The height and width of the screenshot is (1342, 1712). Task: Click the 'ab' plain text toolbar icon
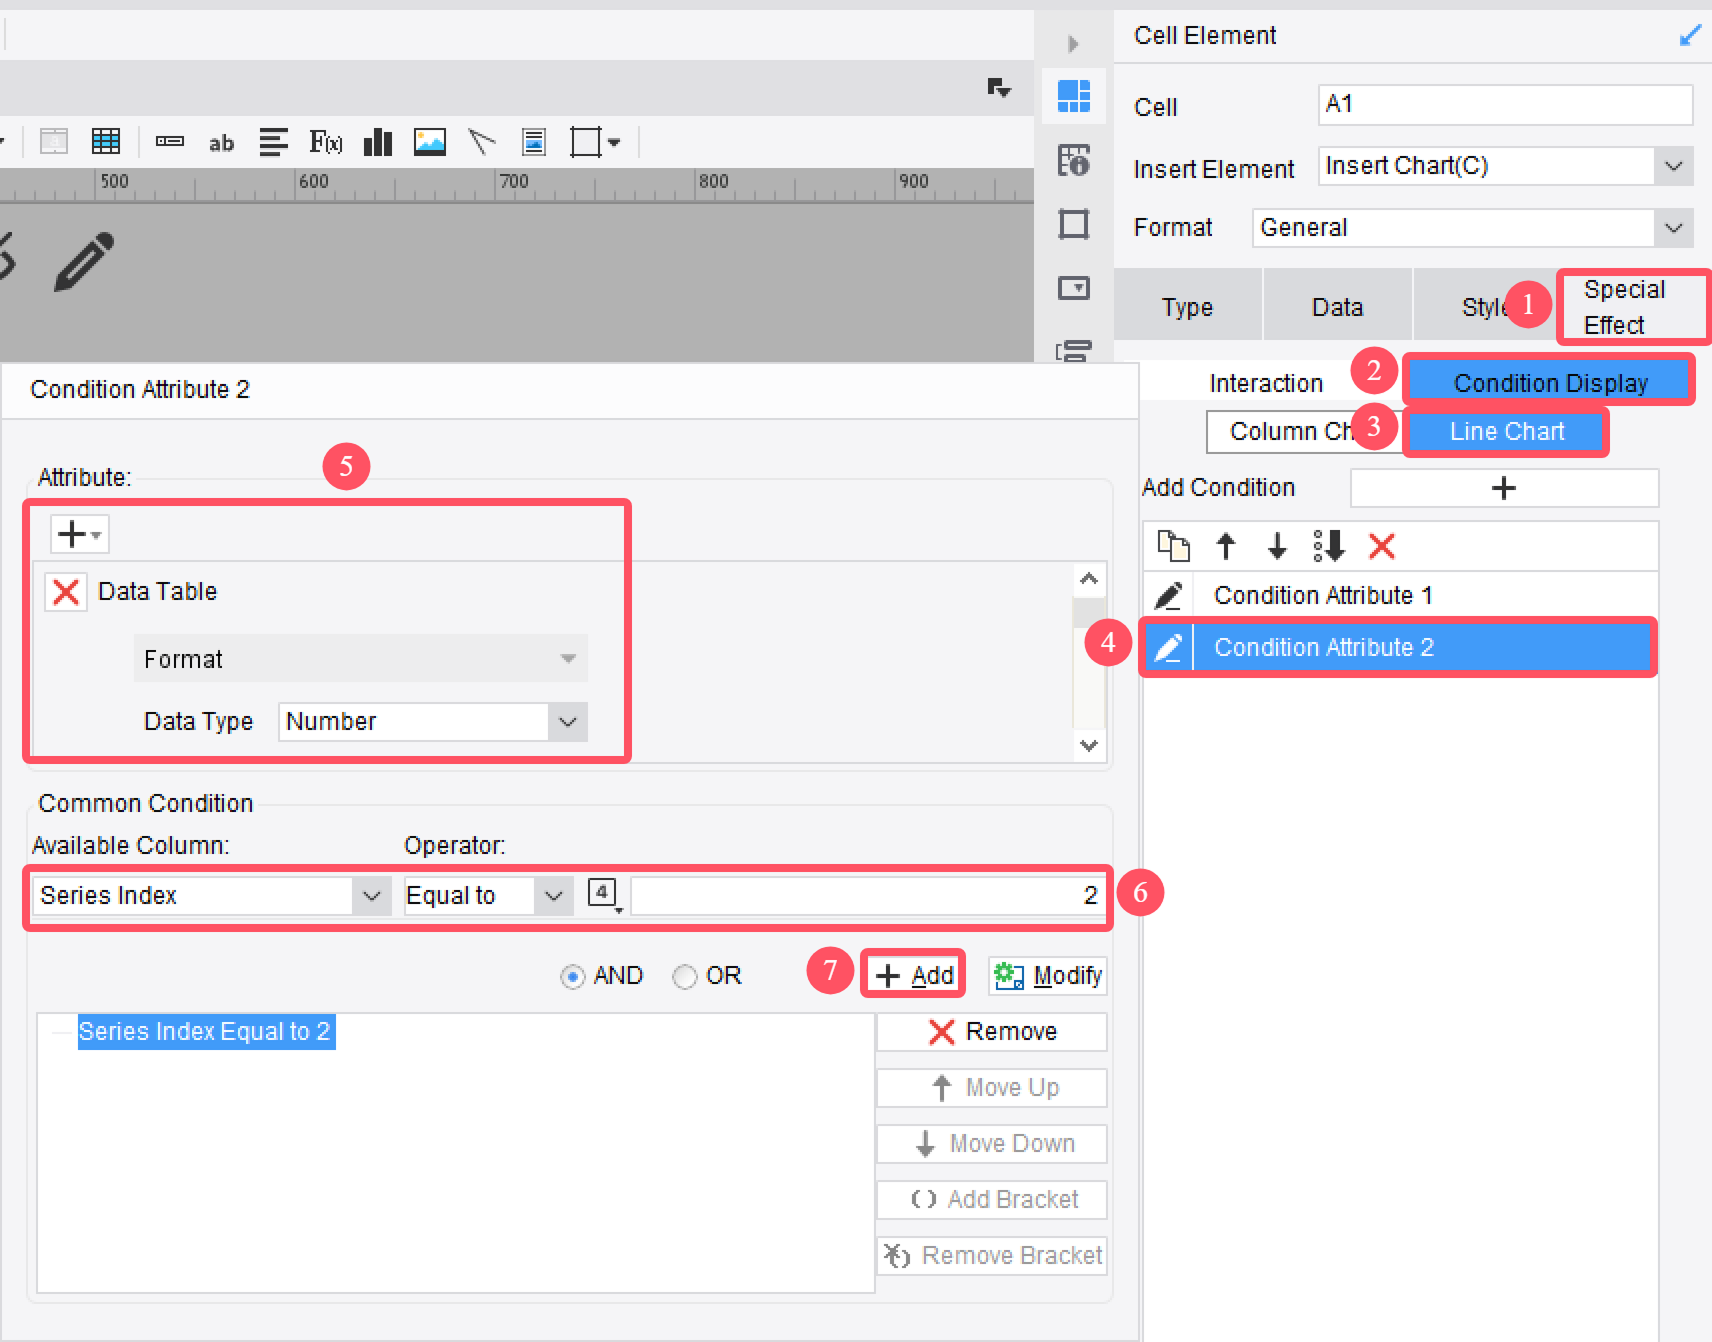coord(221,143)
